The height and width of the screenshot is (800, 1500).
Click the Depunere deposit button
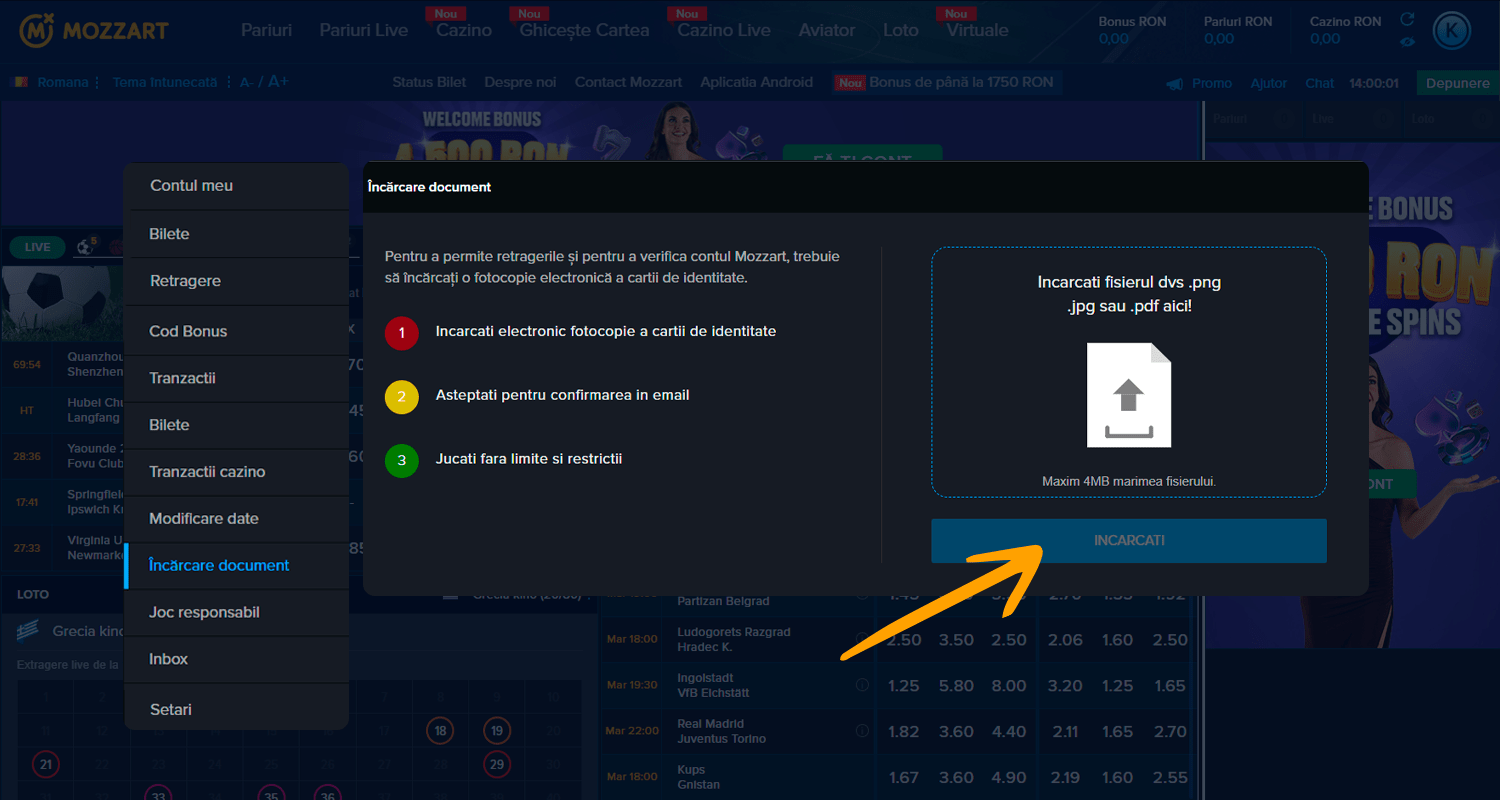tap(1457, 83)
